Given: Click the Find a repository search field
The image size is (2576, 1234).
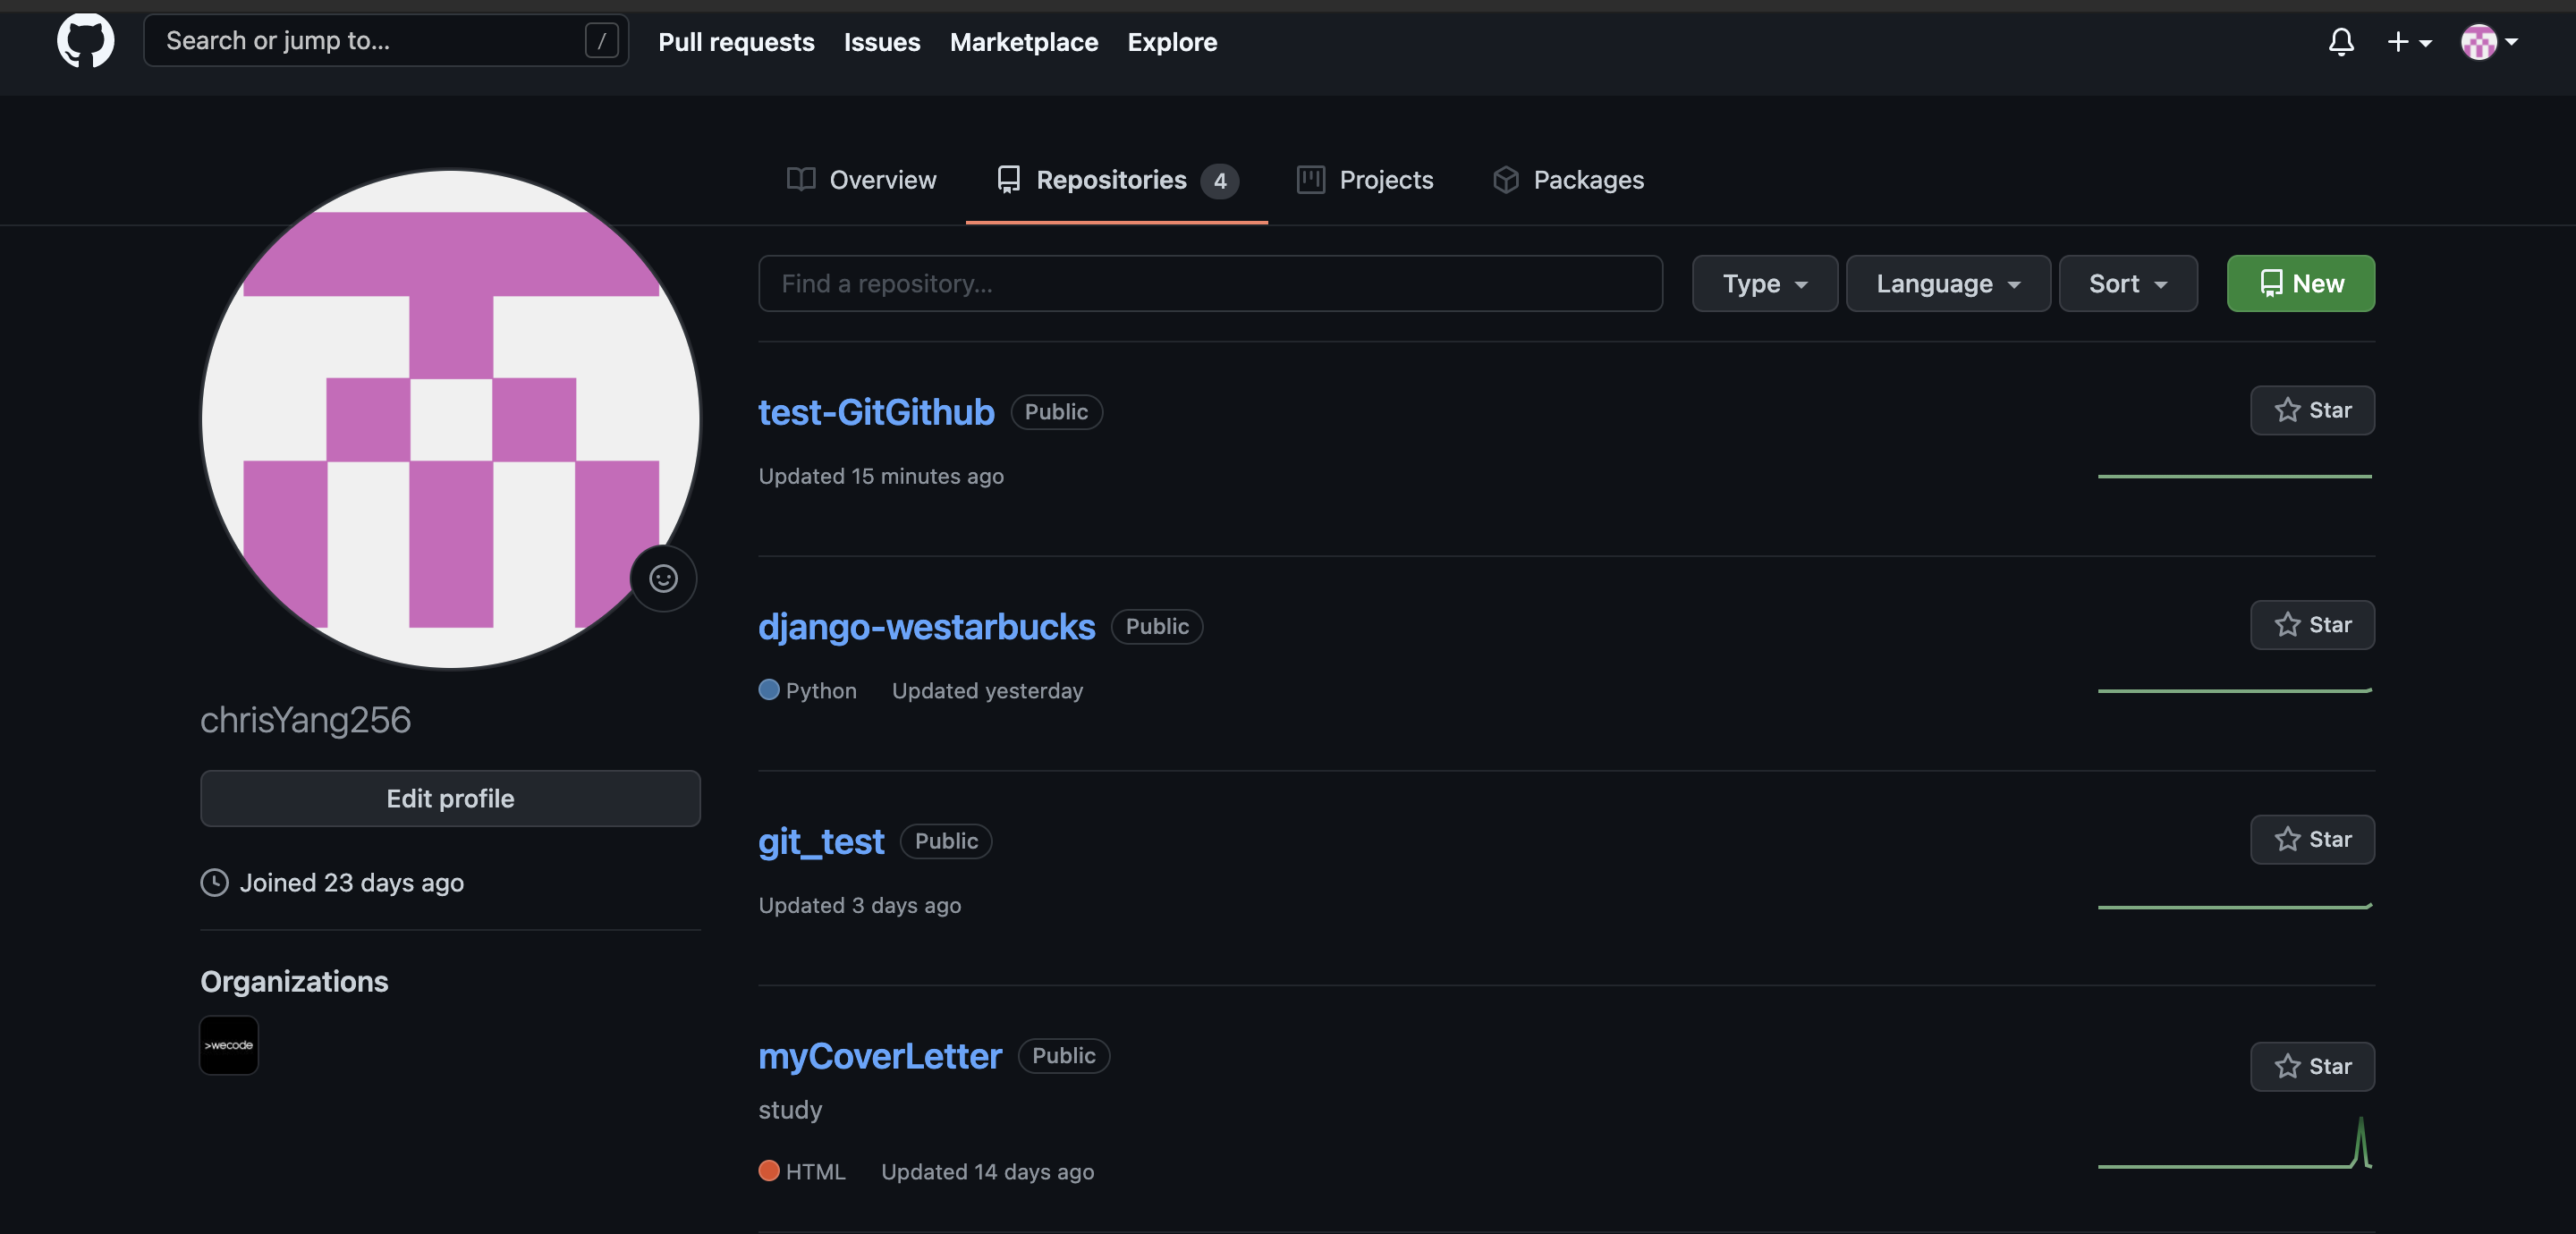Looking at the screenshot, I should (1210, 284).
